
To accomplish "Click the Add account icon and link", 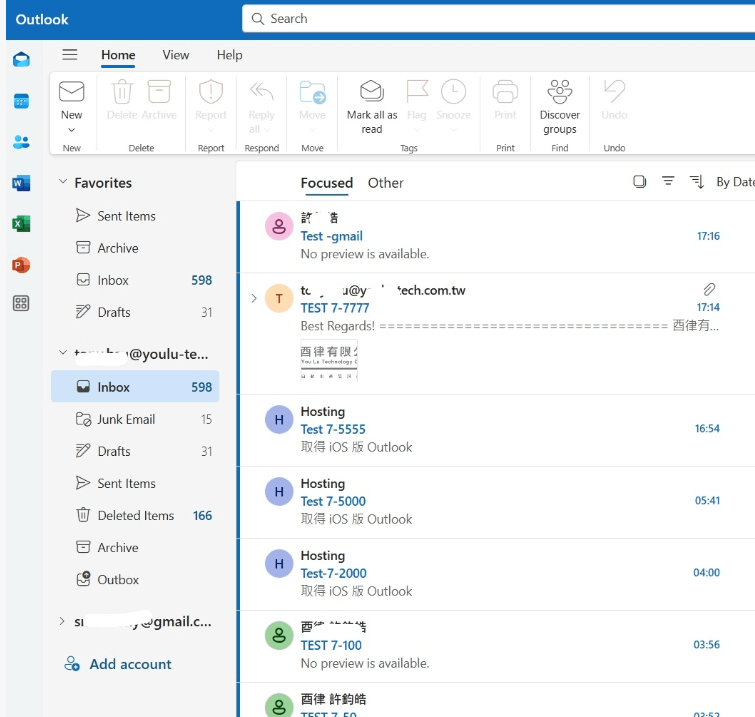I will point(118,664).
